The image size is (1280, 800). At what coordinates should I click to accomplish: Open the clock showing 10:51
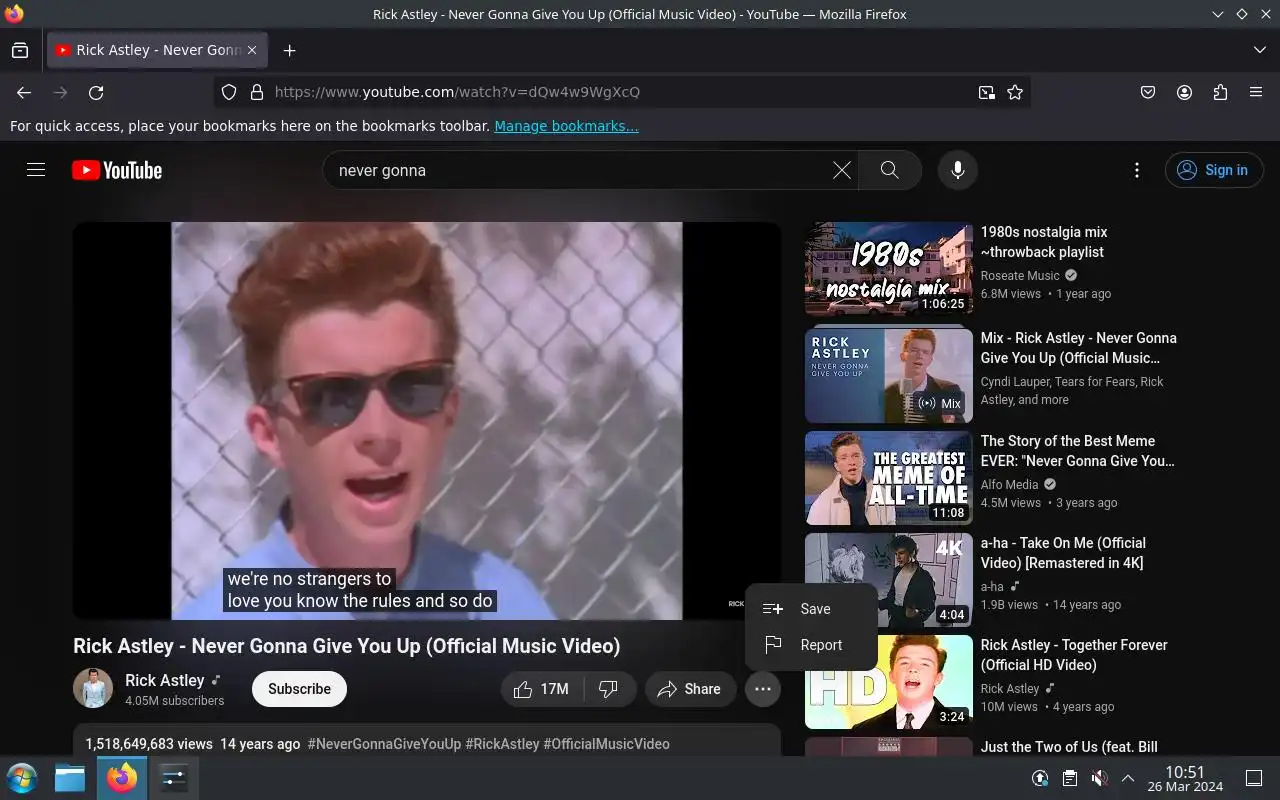tap(1185, 778)
